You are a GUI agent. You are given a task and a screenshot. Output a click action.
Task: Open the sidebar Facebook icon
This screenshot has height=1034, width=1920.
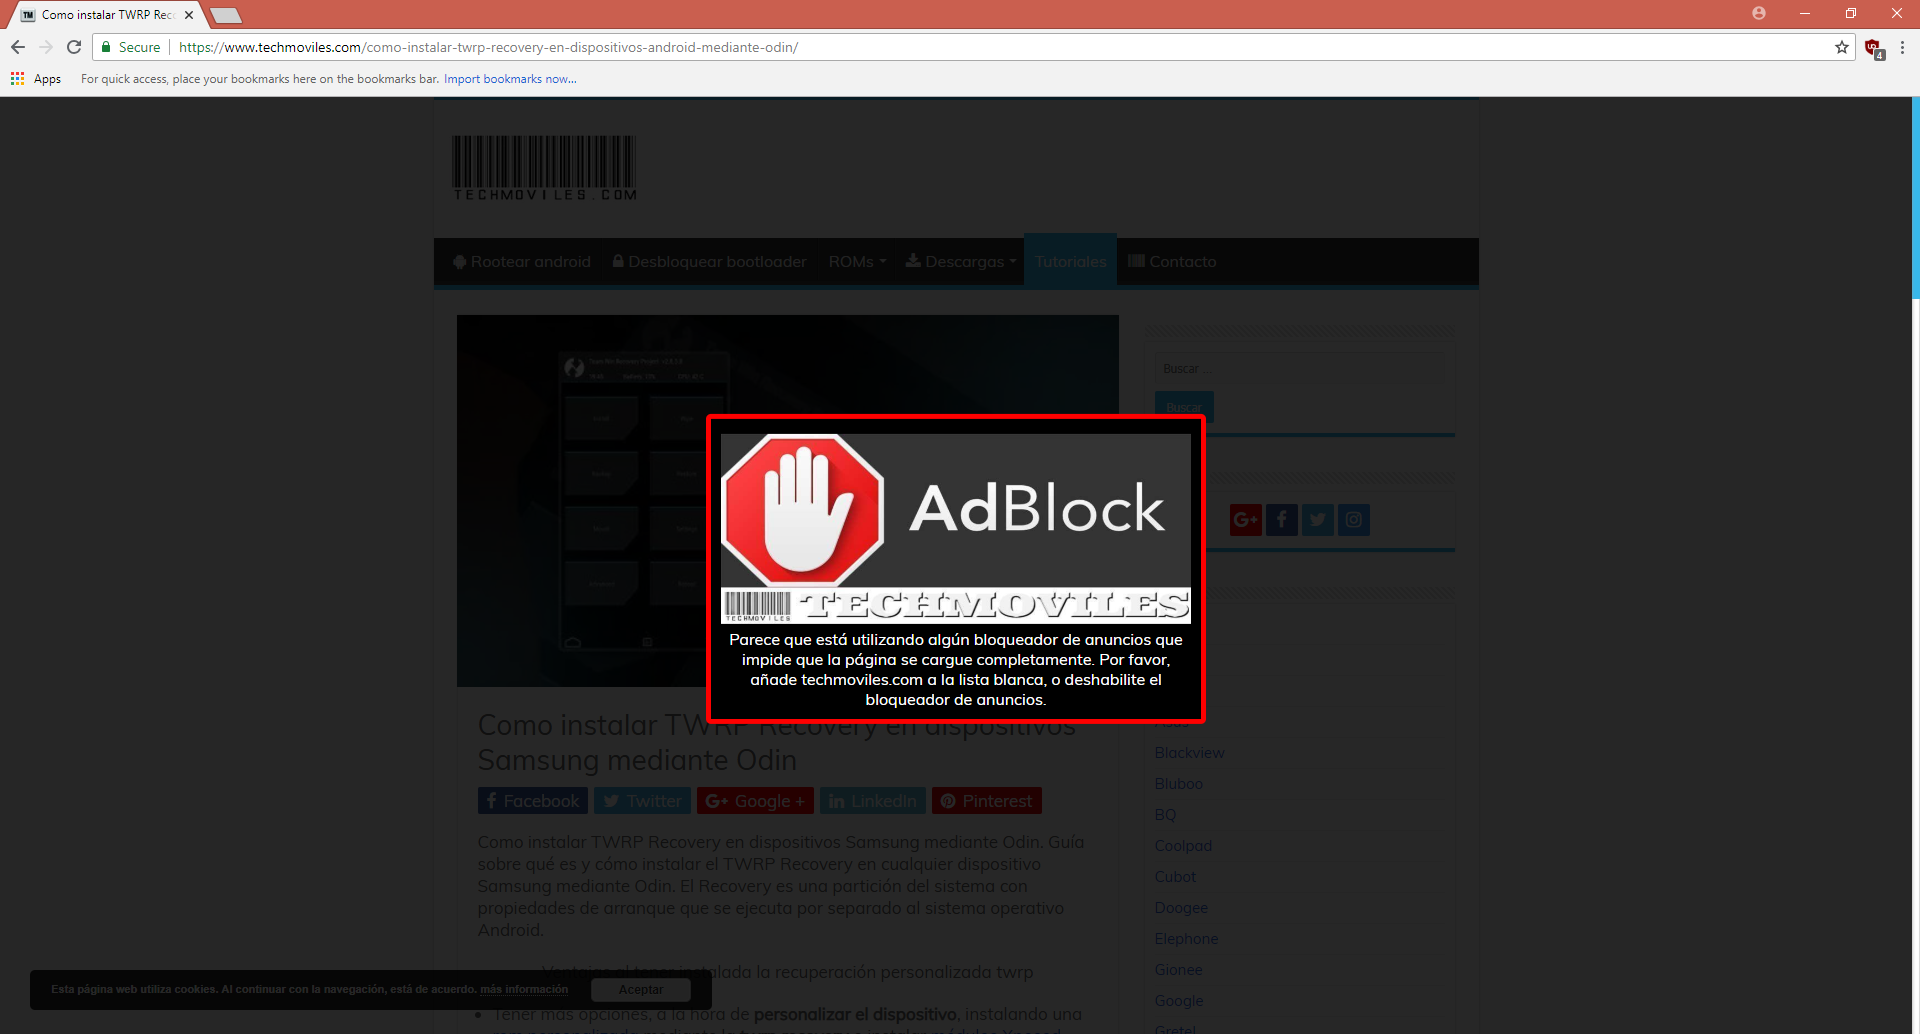pos(1281,519)
